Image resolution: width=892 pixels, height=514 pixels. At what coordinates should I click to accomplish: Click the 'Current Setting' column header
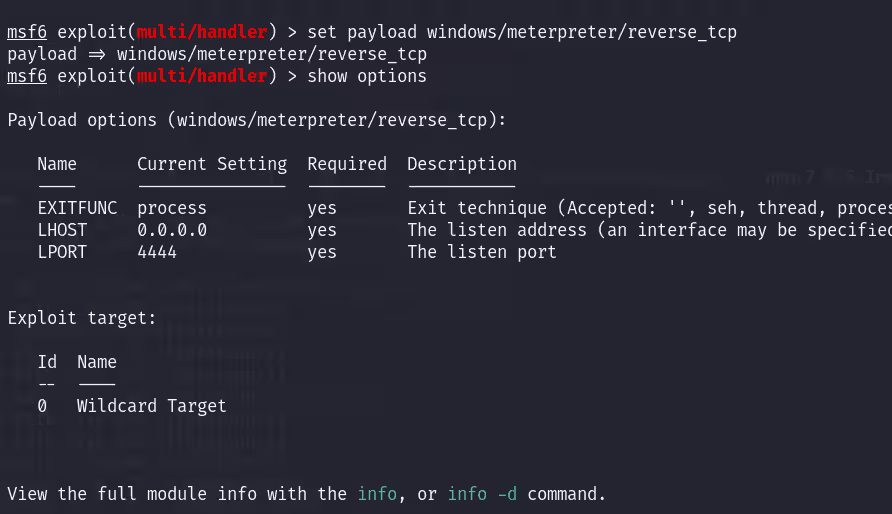tap(212, 164)
